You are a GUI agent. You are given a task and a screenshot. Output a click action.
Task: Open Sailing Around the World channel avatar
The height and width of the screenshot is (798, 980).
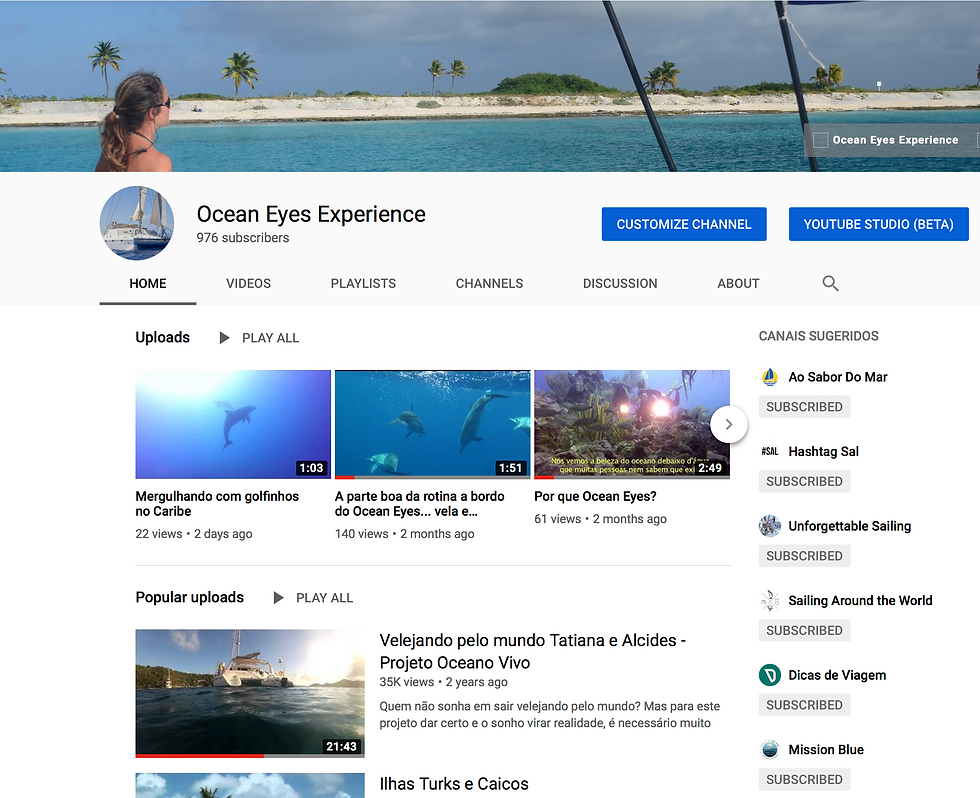(x=770, y=601)
